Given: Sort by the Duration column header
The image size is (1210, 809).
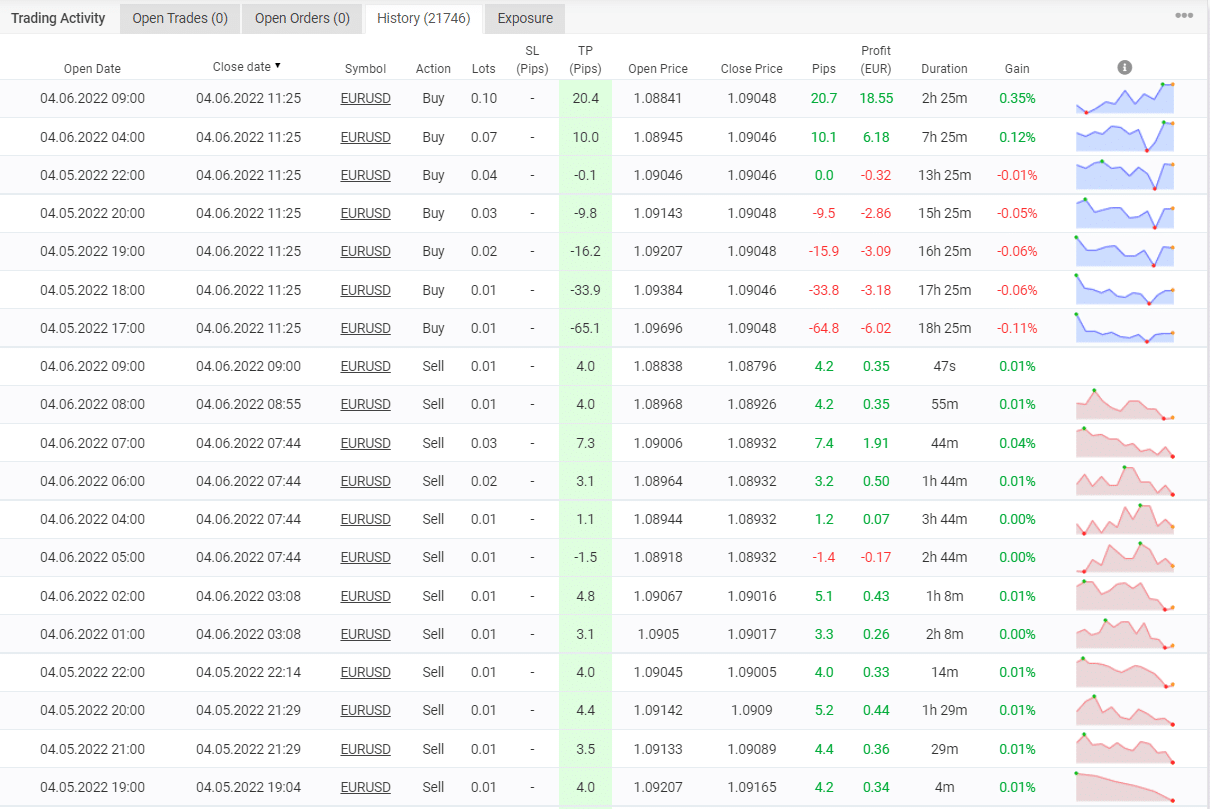Looking at the screenshot, I should (x=944, y=68).
